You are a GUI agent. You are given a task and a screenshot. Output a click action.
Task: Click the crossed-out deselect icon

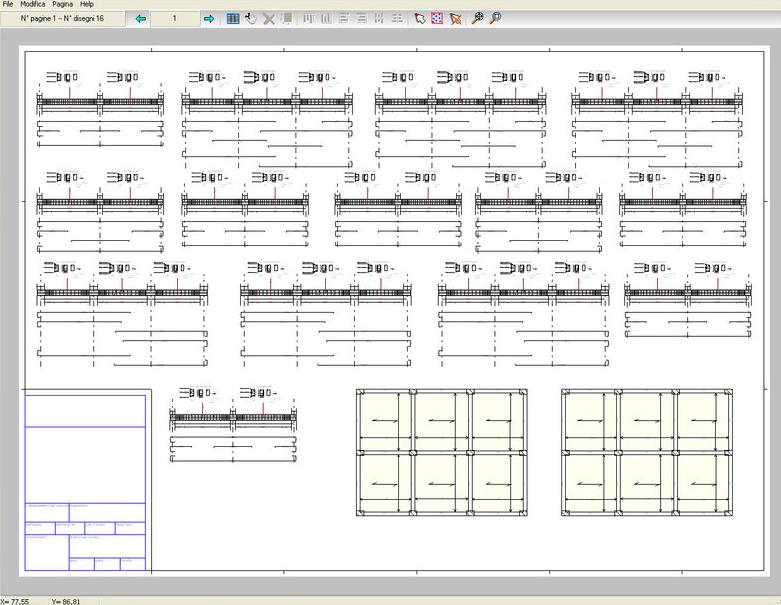(x=456, y=18)
